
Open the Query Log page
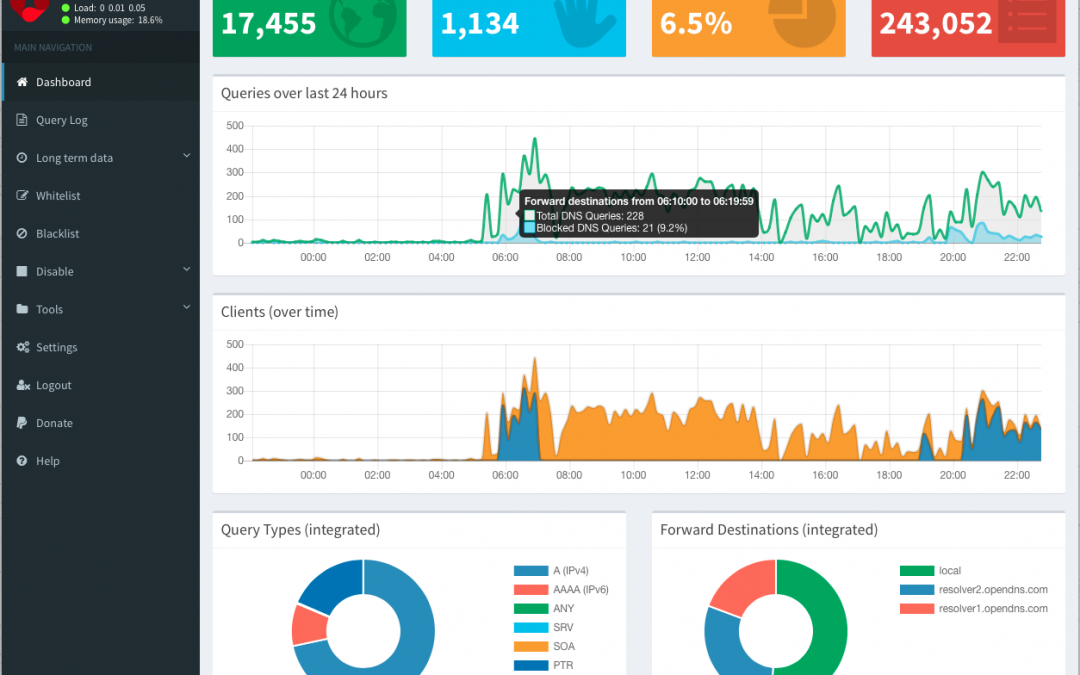[x=101, y=120]
